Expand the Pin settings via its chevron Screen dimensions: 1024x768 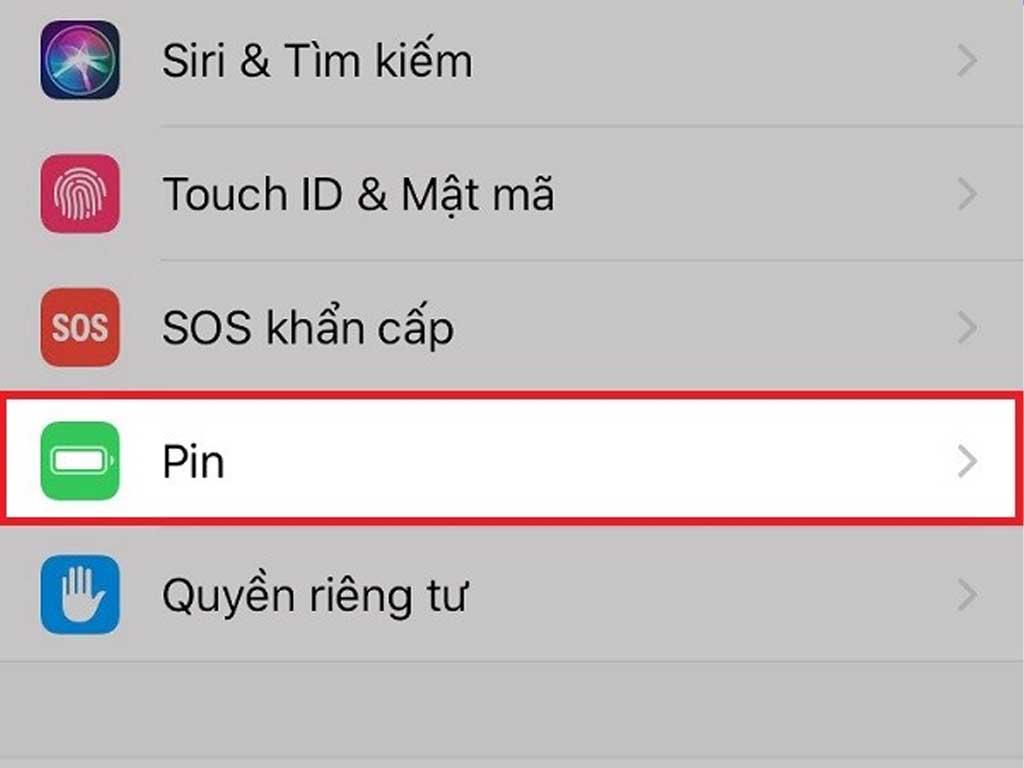click(965, 461)
